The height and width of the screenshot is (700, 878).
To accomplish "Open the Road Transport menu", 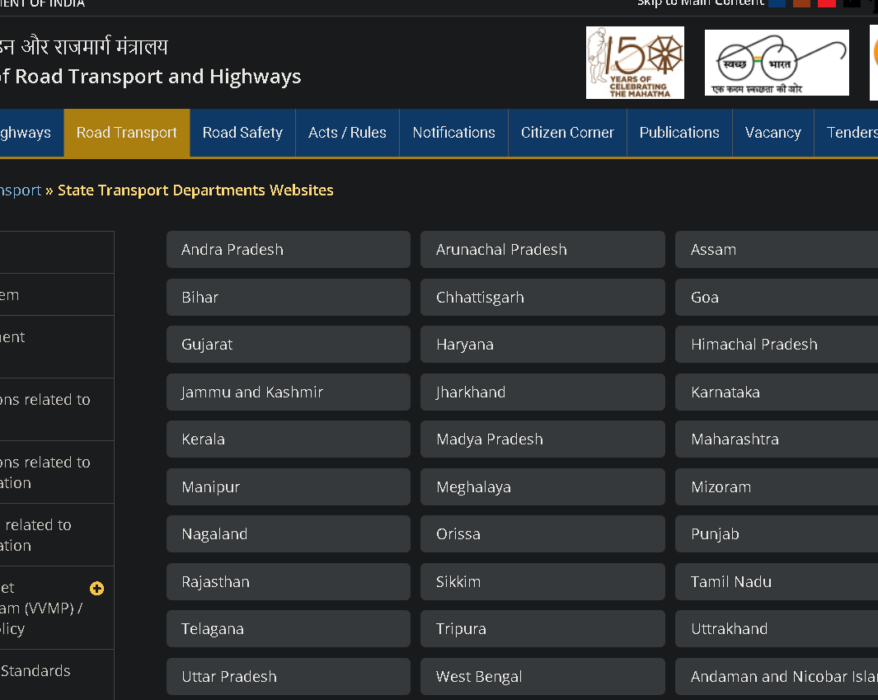I will (127, 133).
